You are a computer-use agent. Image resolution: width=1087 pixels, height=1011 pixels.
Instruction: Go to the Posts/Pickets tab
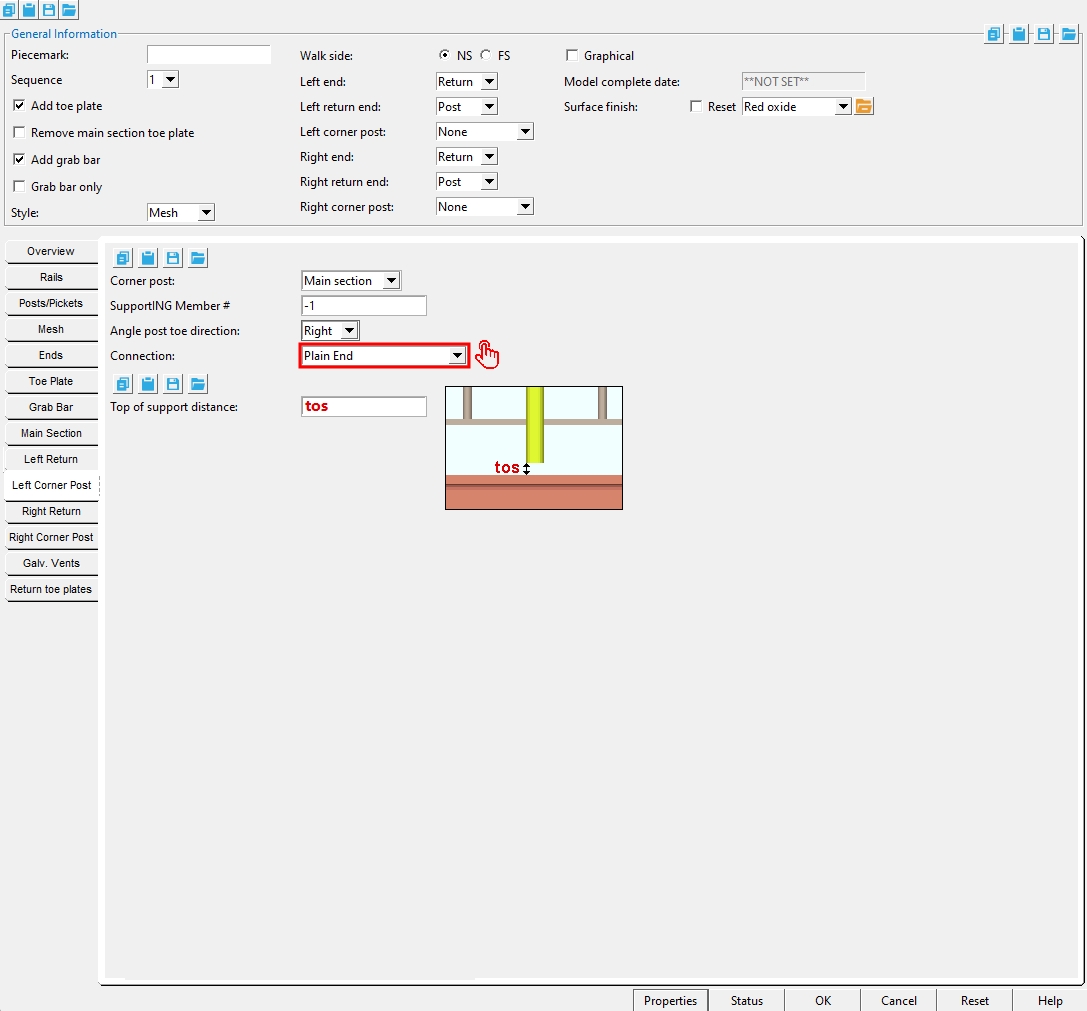click(x=51, y=303)
